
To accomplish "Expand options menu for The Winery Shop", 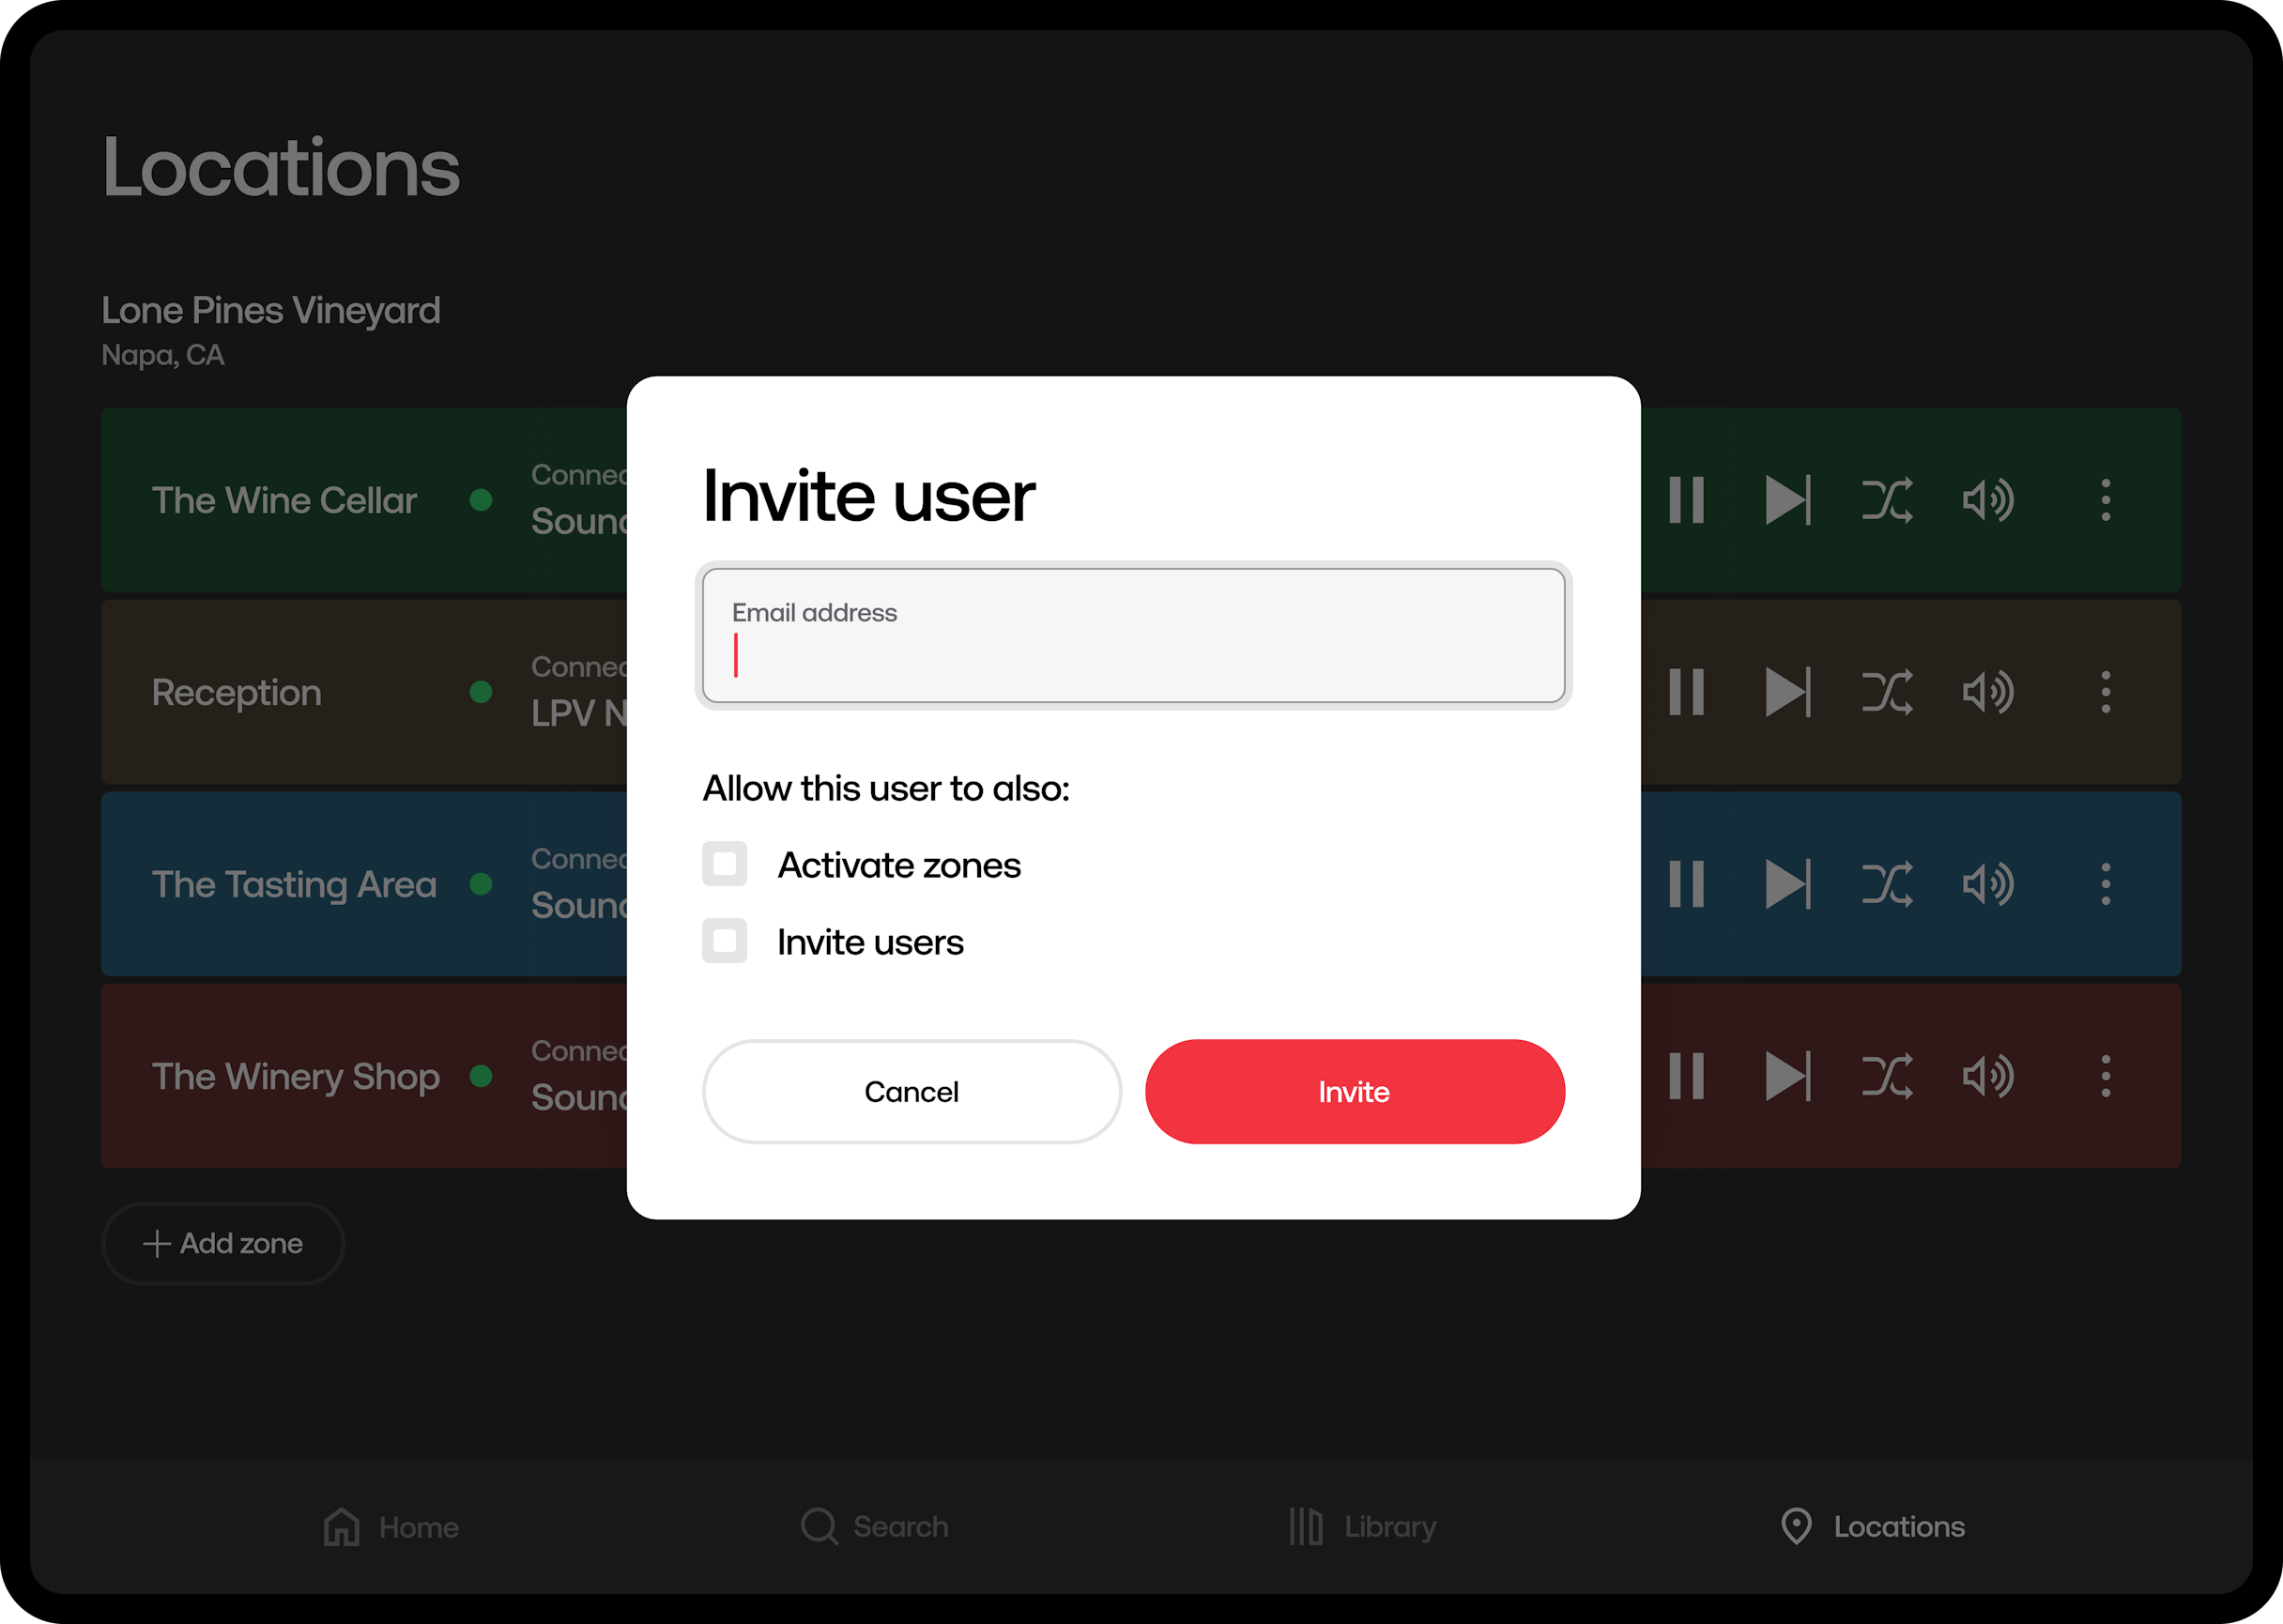I will point(2105,1076).
